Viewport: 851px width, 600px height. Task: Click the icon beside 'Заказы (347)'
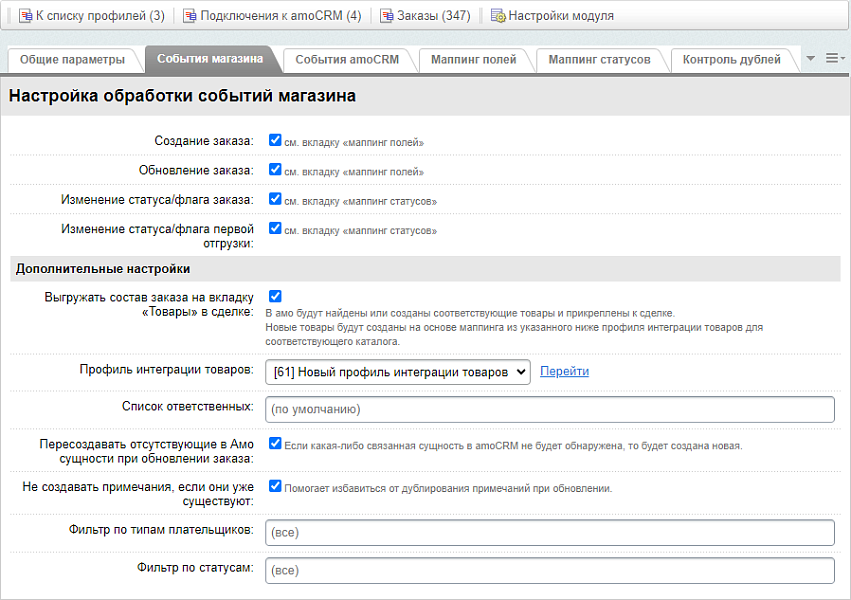point(386,16)
